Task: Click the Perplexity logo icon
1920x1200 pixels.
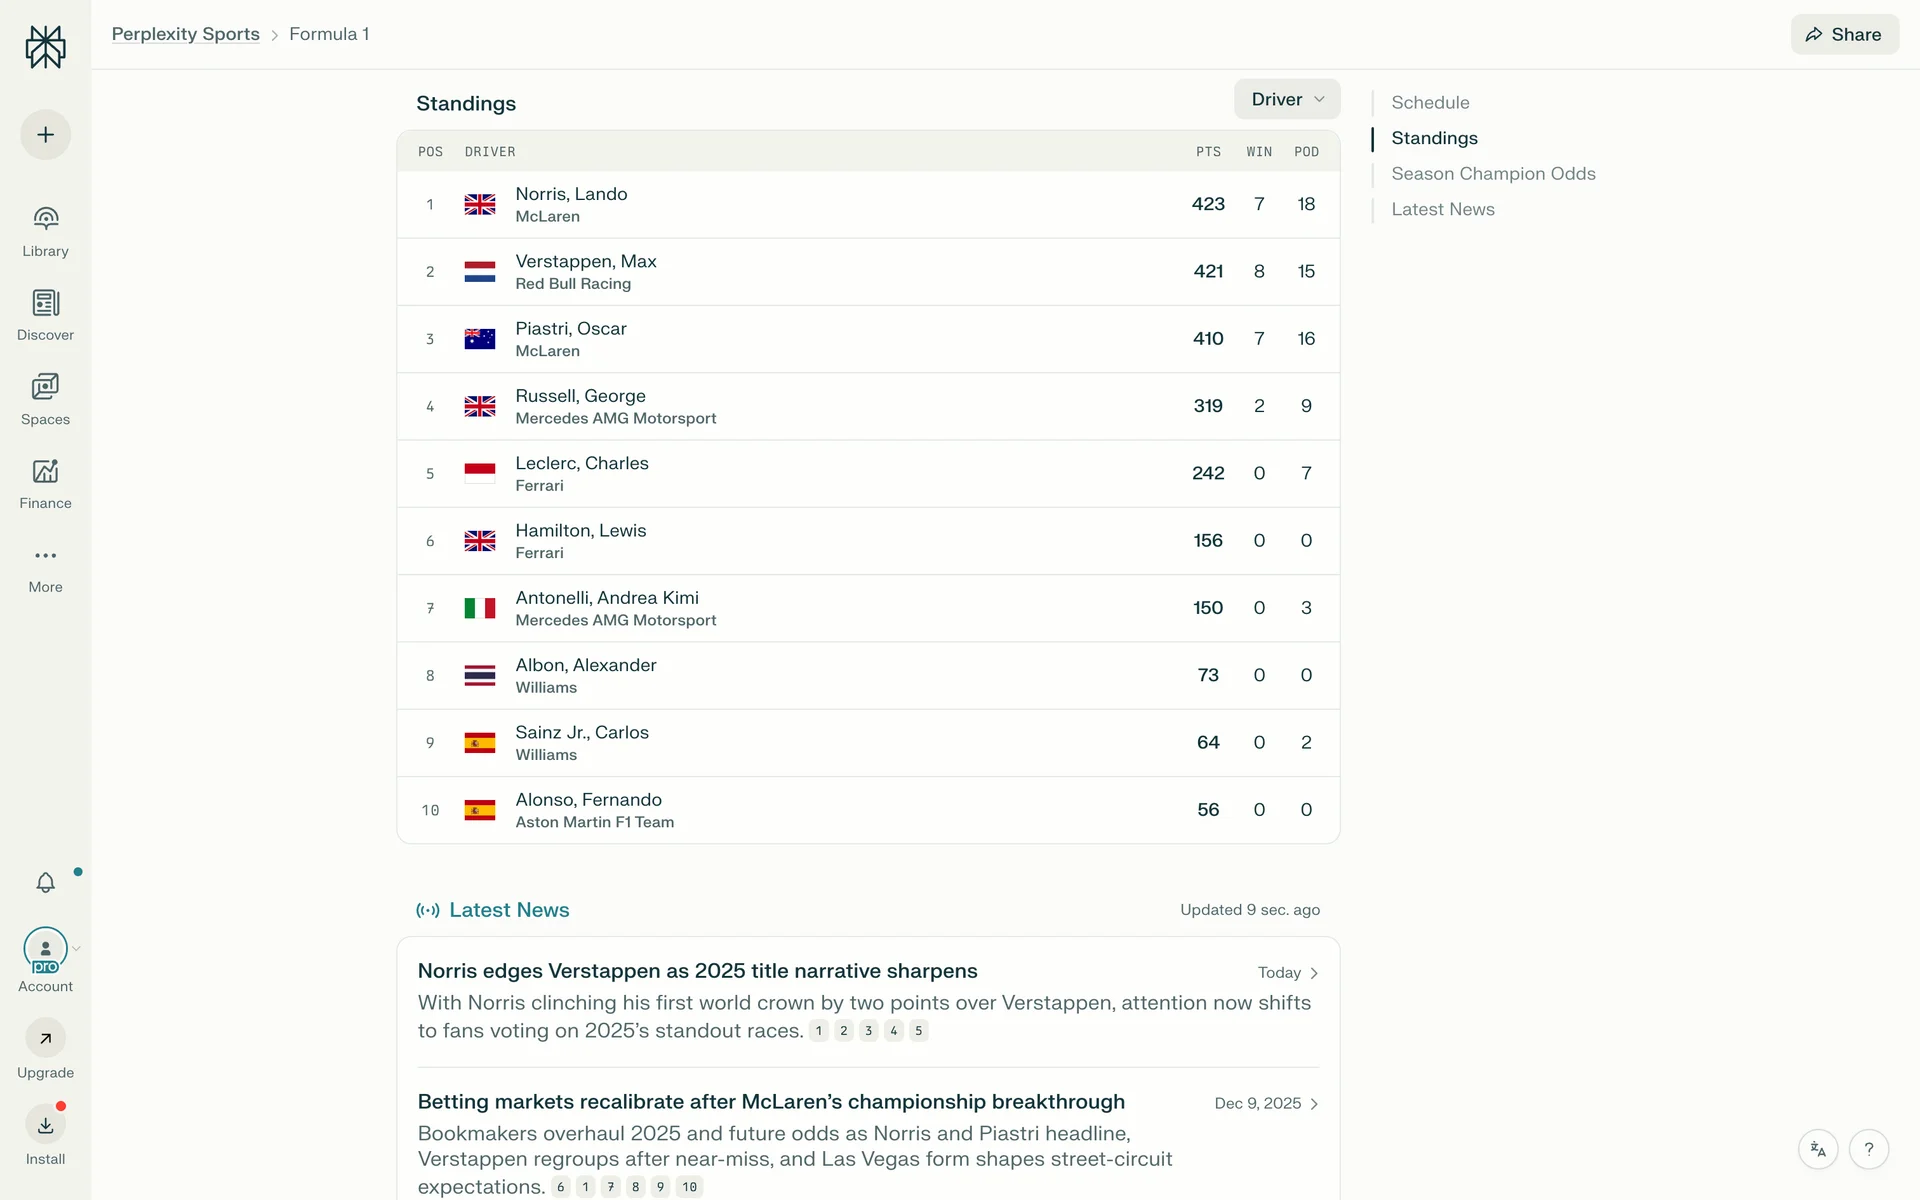Action: tap(45, 47)
